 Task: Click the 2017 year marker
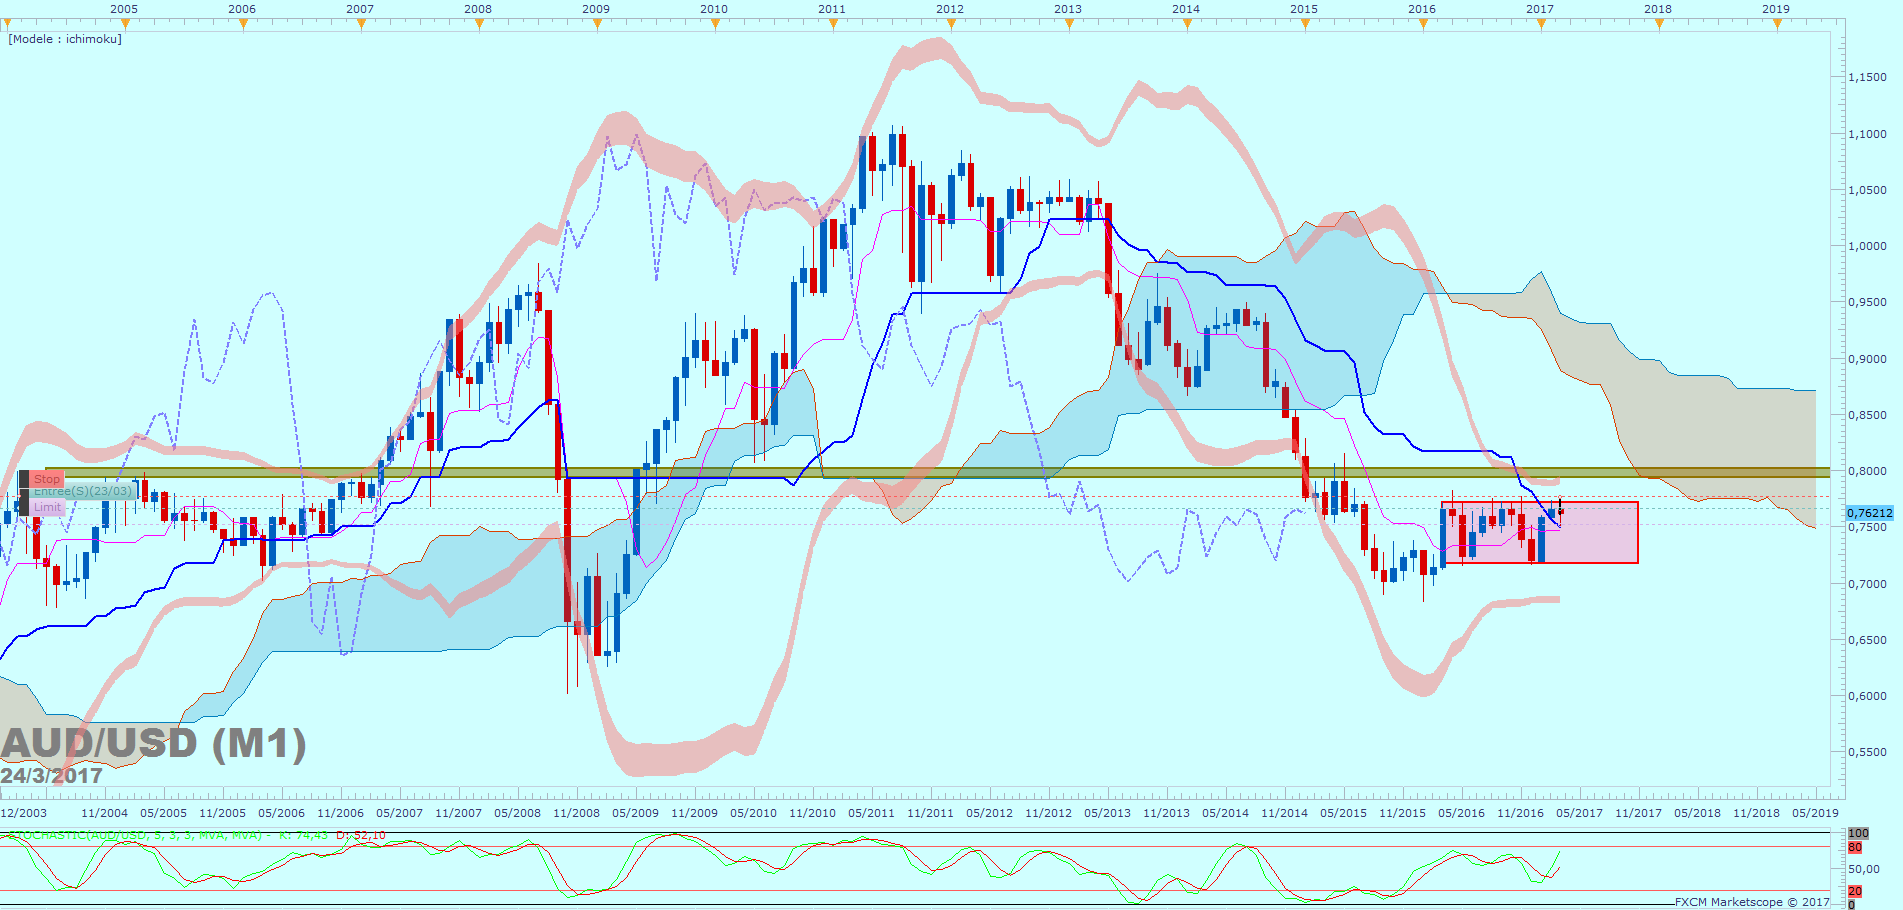pos(1540,9)
